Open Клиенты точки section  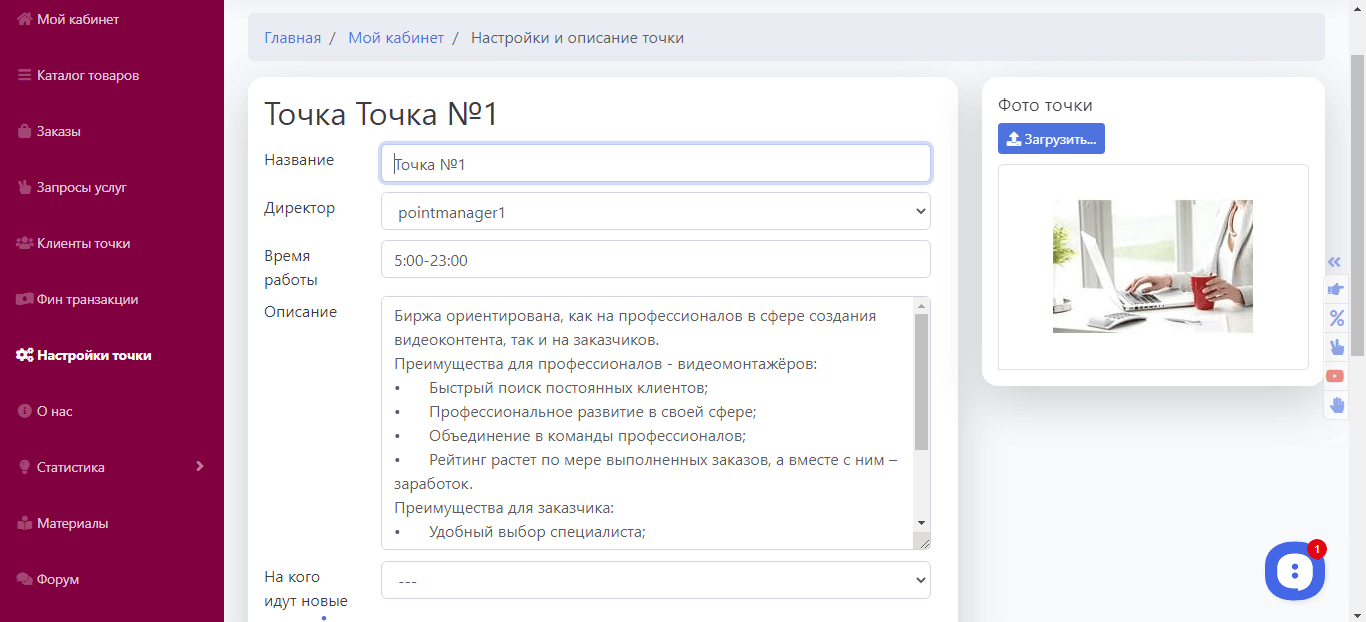83,243
